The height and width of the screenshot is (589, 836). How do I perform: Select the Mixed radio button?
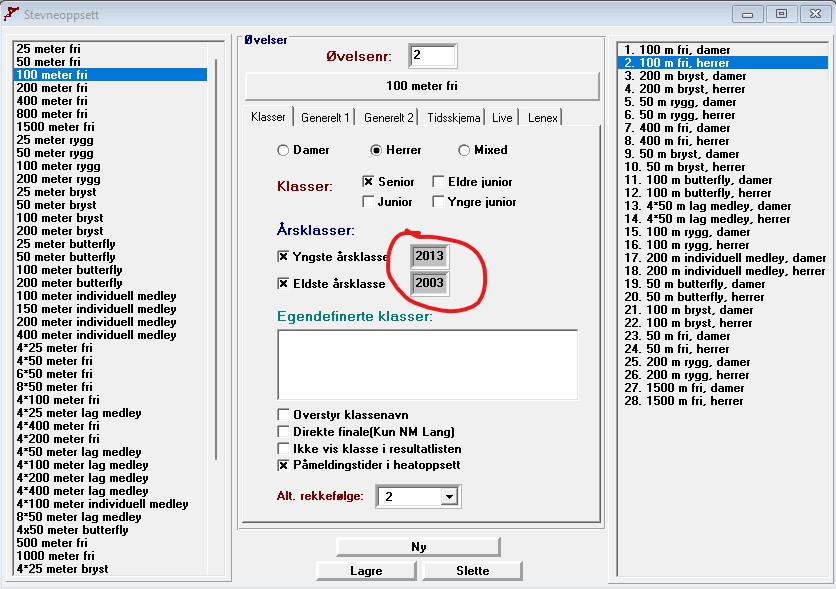pos(464,150)
